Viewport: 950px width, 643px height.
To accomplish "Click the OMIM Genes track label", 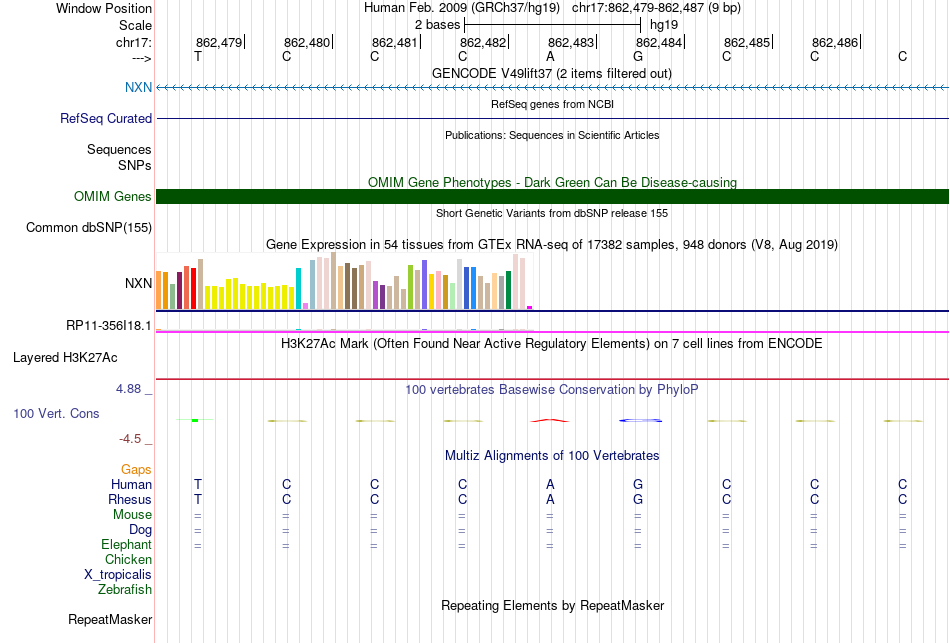I will (x=112, y=196).
